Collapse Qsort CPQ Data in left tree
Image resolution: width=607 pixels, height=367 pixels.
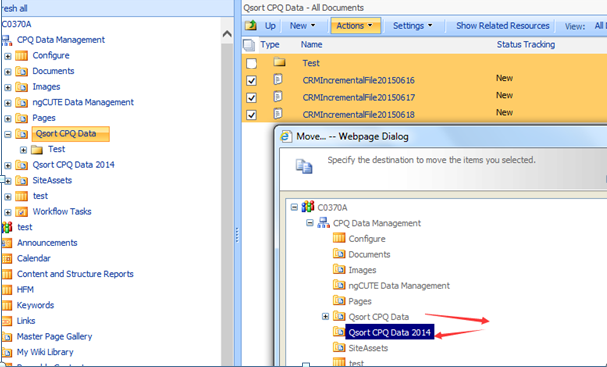[8, 134]
